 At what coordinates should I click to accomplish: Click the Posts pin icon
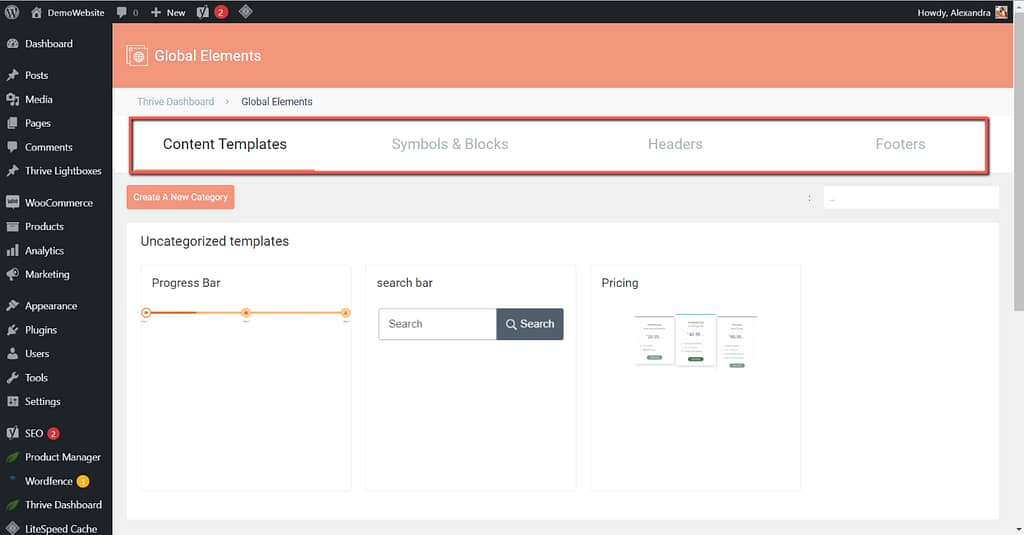pyautogui.click(x=12, y=75)
